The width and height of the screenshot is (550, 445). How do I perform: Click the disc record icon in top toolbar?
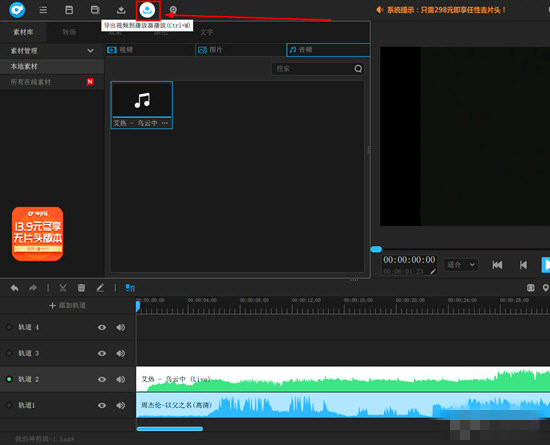pos(173,10)
